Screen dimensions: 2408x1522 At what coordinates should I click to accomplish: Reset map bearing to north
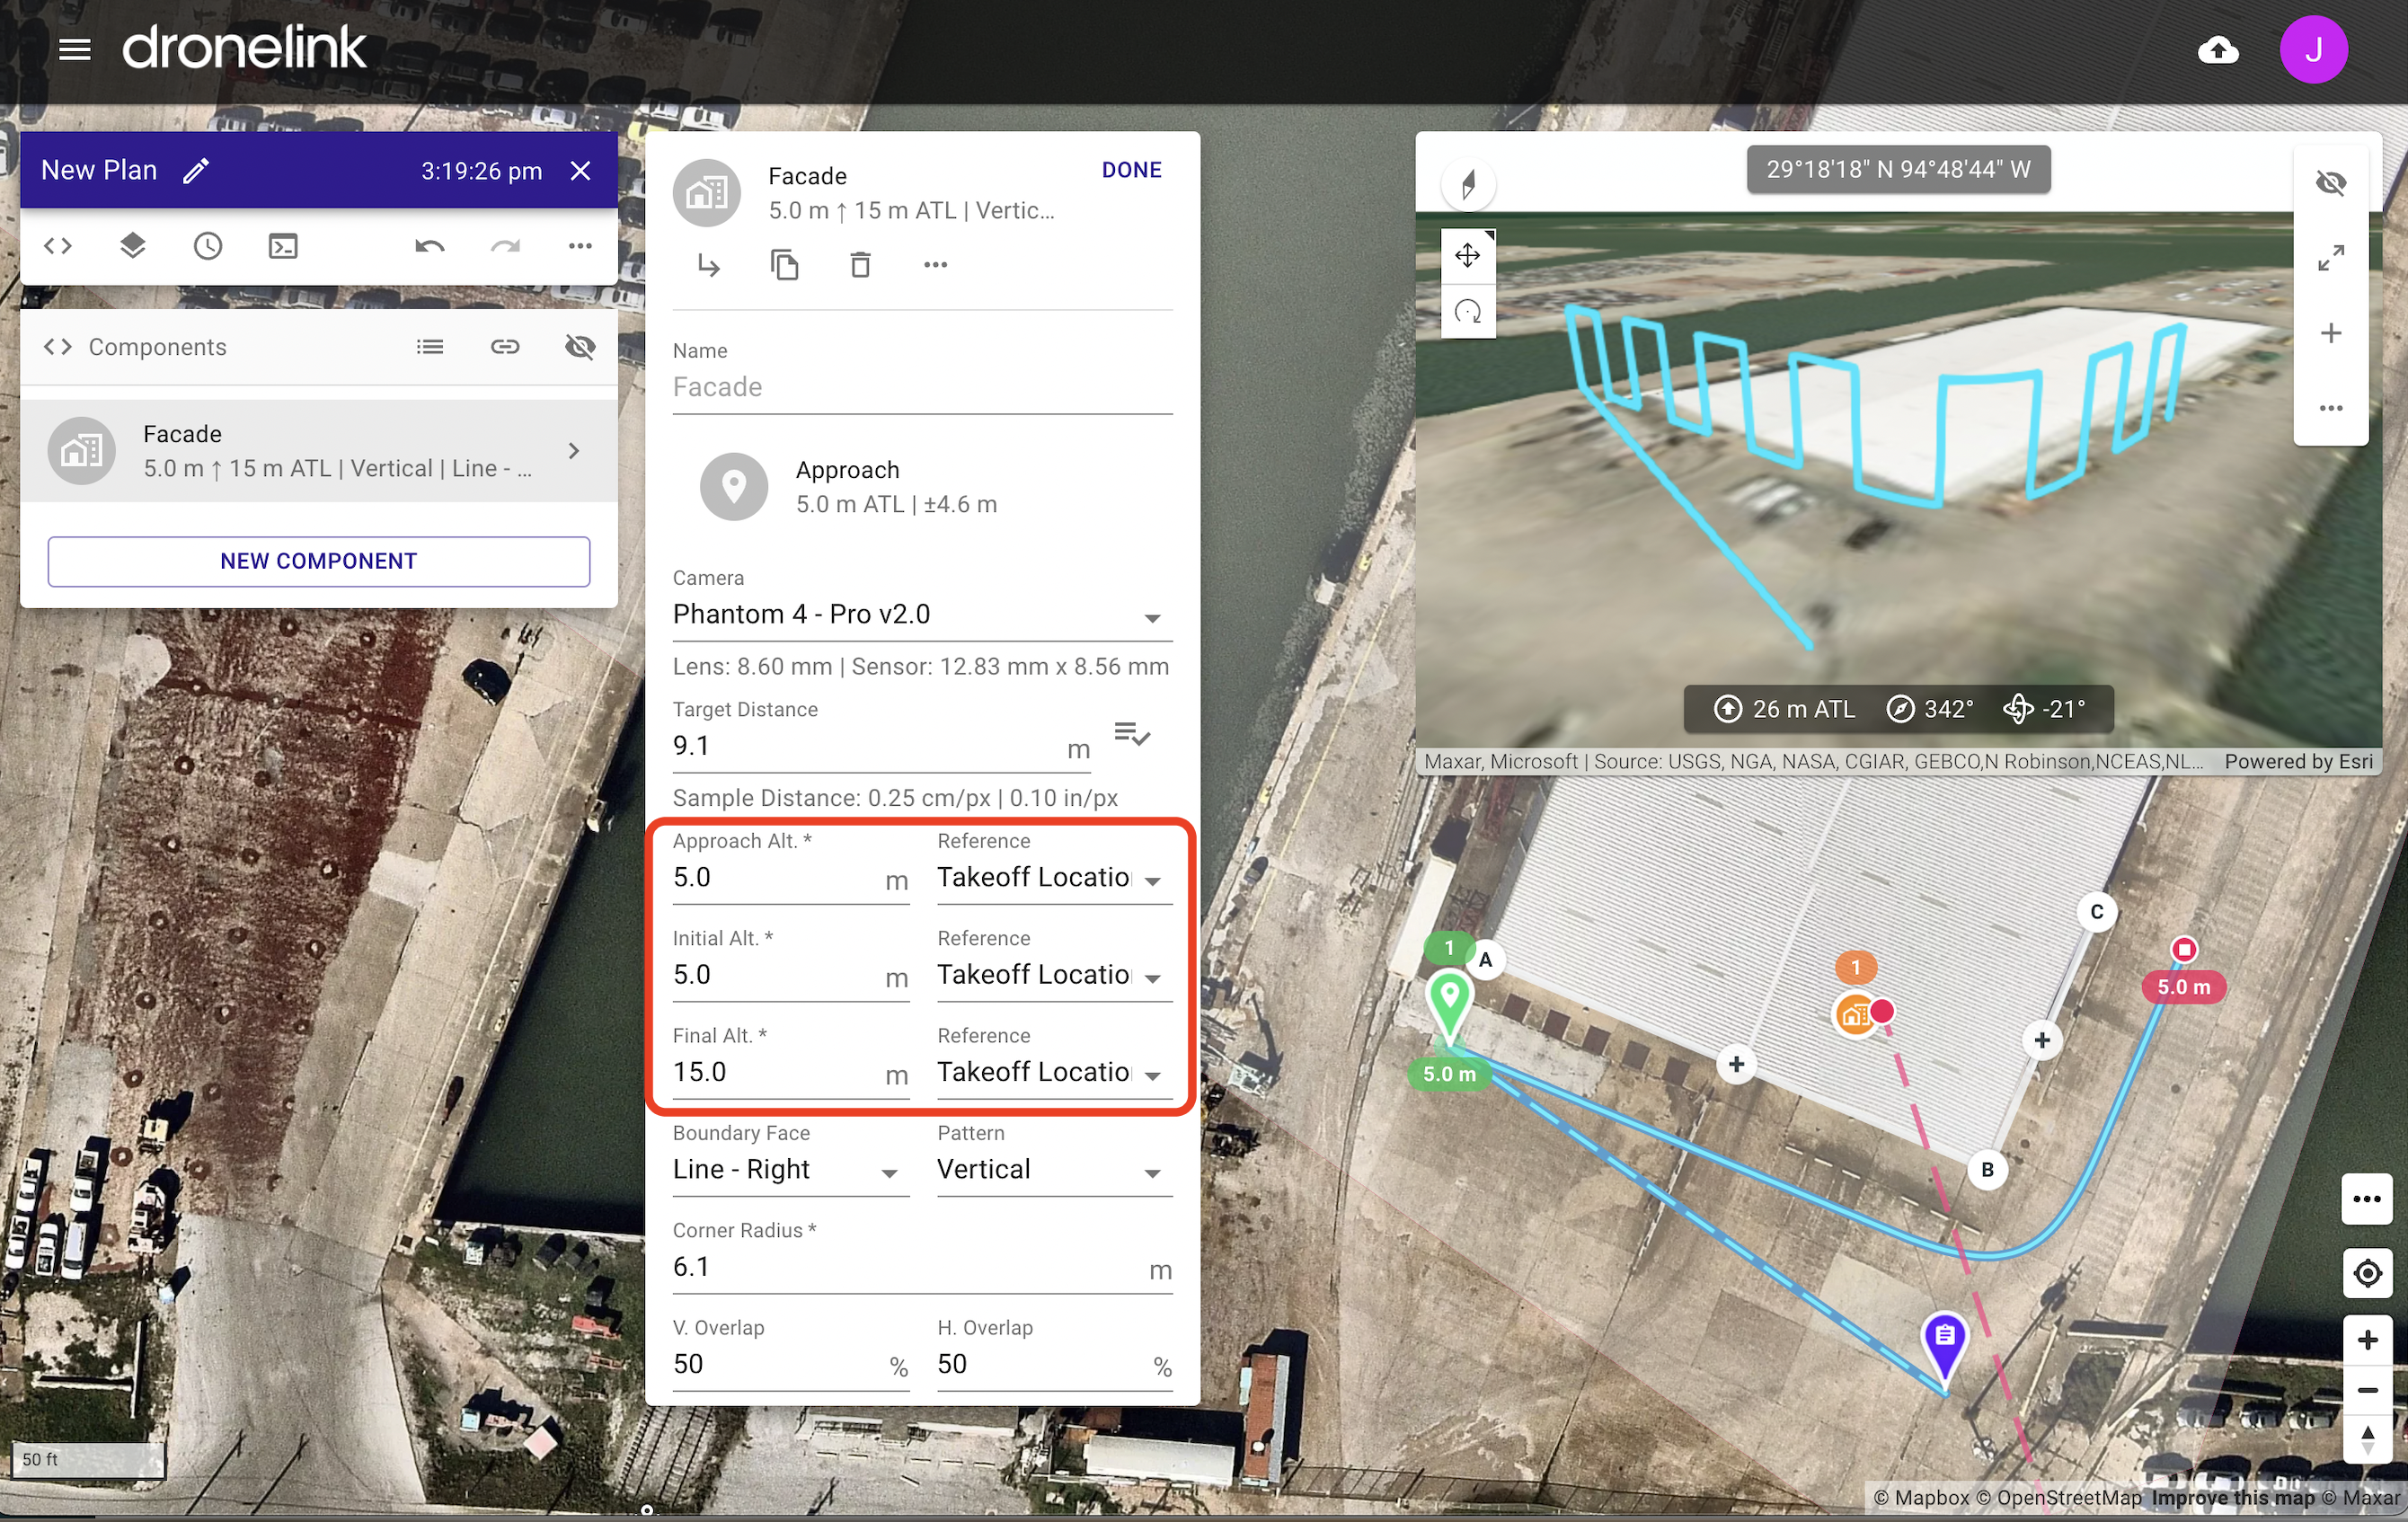coord(2366,1441)
